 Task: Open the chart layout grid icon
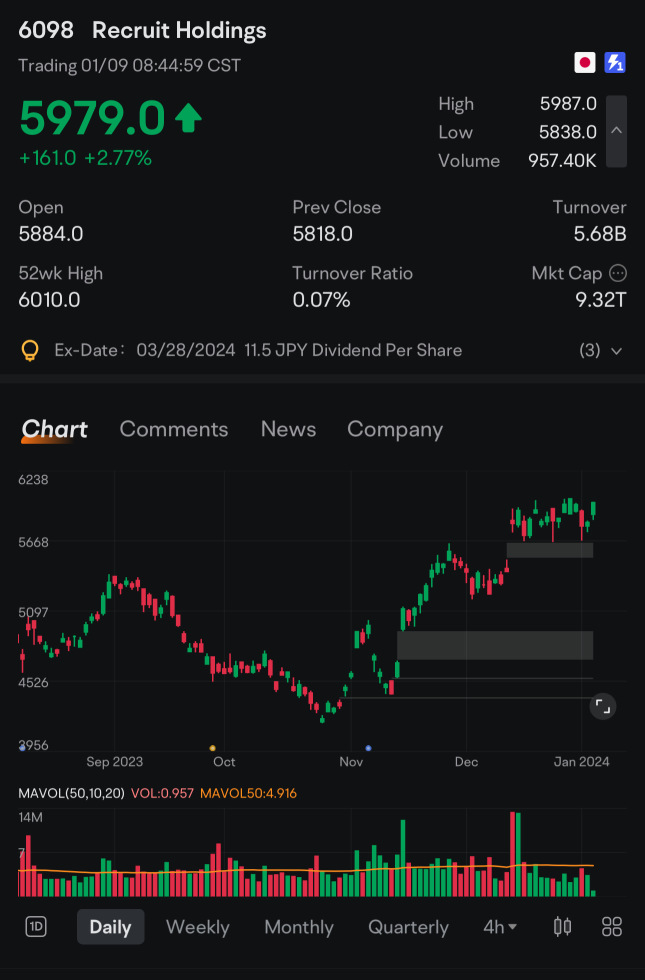[611, 927]
